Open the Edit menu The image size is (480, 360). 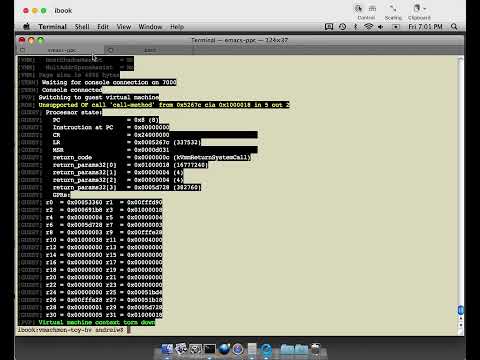103,27
